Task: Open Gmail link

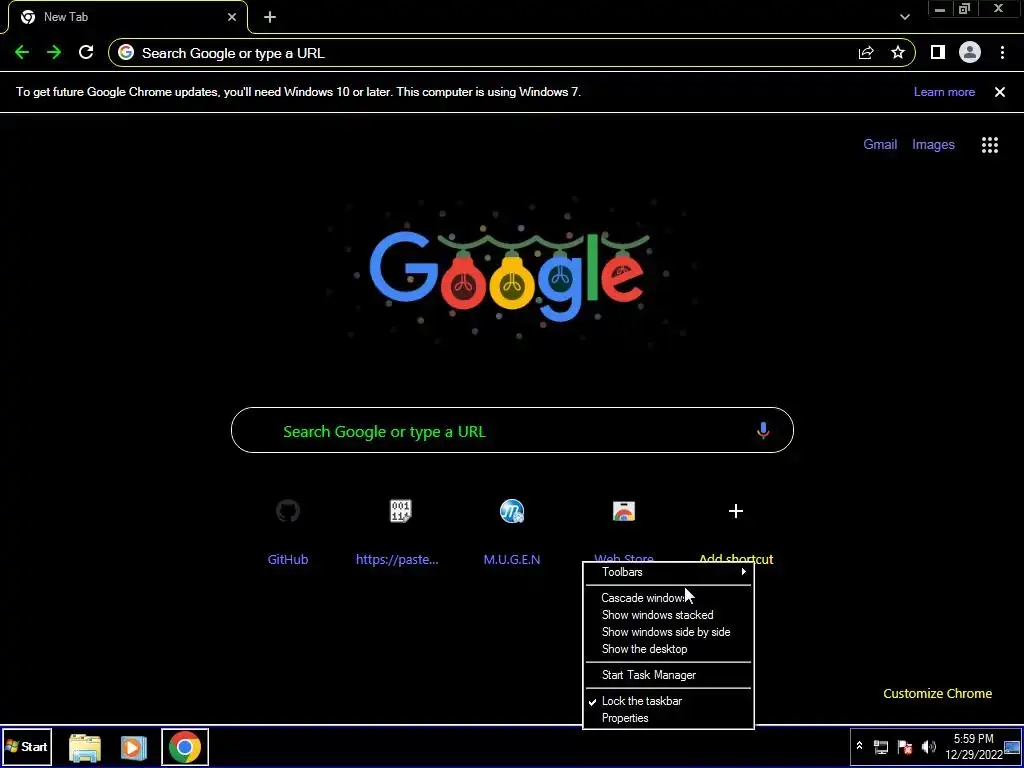Action: pyautogui.click(x=880, y=144)
